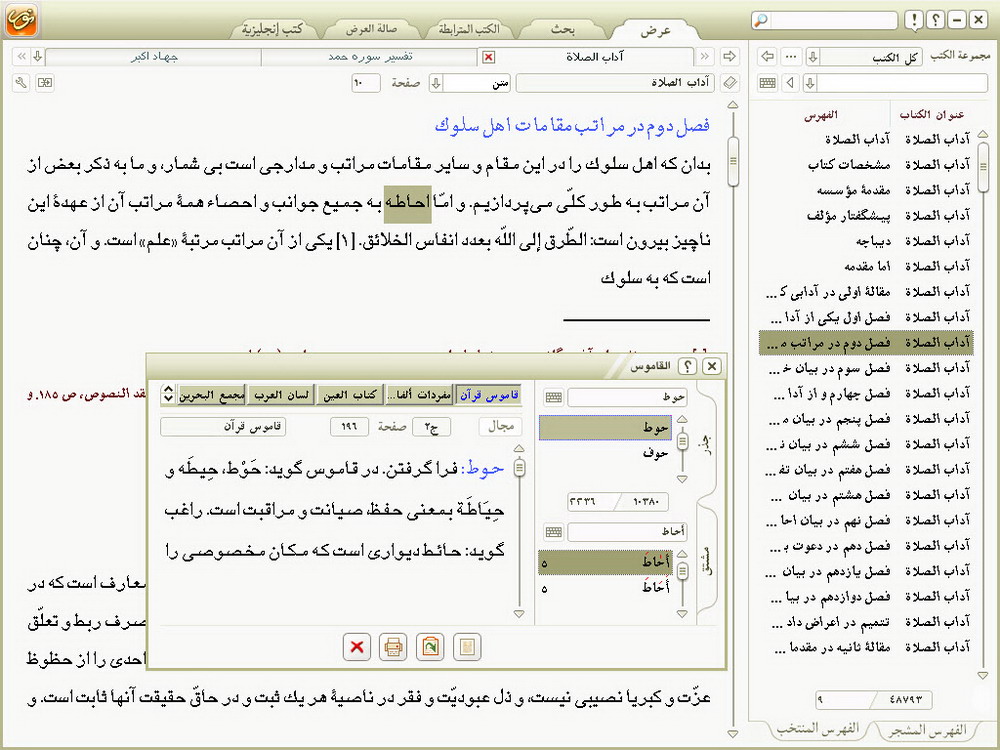Select the قاموس قرآن dictionary tab
Viewport: 1000px width, 750px height.
pyautogui.click(x=489, y=395)
